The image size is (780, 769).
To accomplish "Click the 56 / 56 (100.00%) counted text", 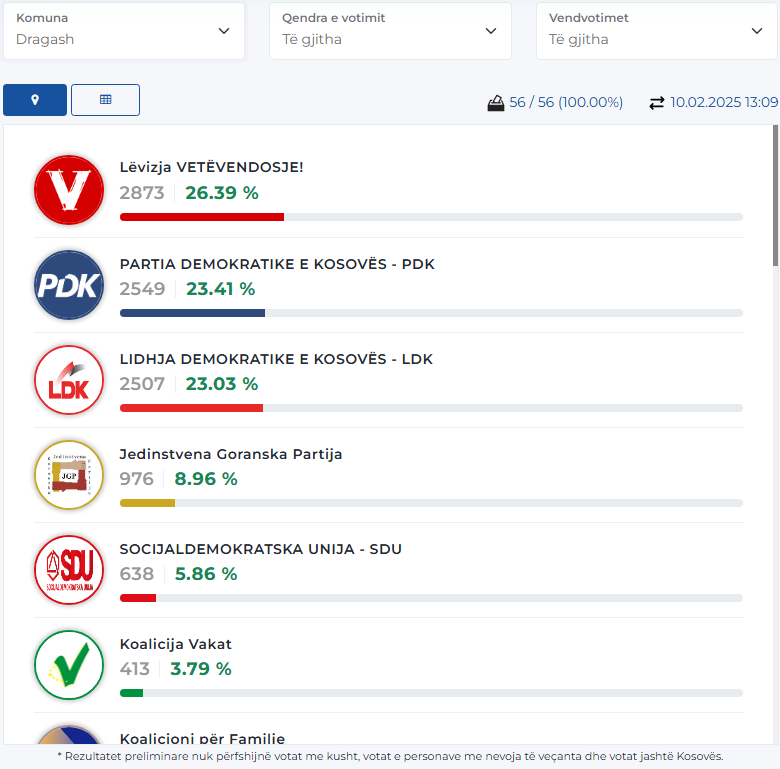I will click(566, 102).
